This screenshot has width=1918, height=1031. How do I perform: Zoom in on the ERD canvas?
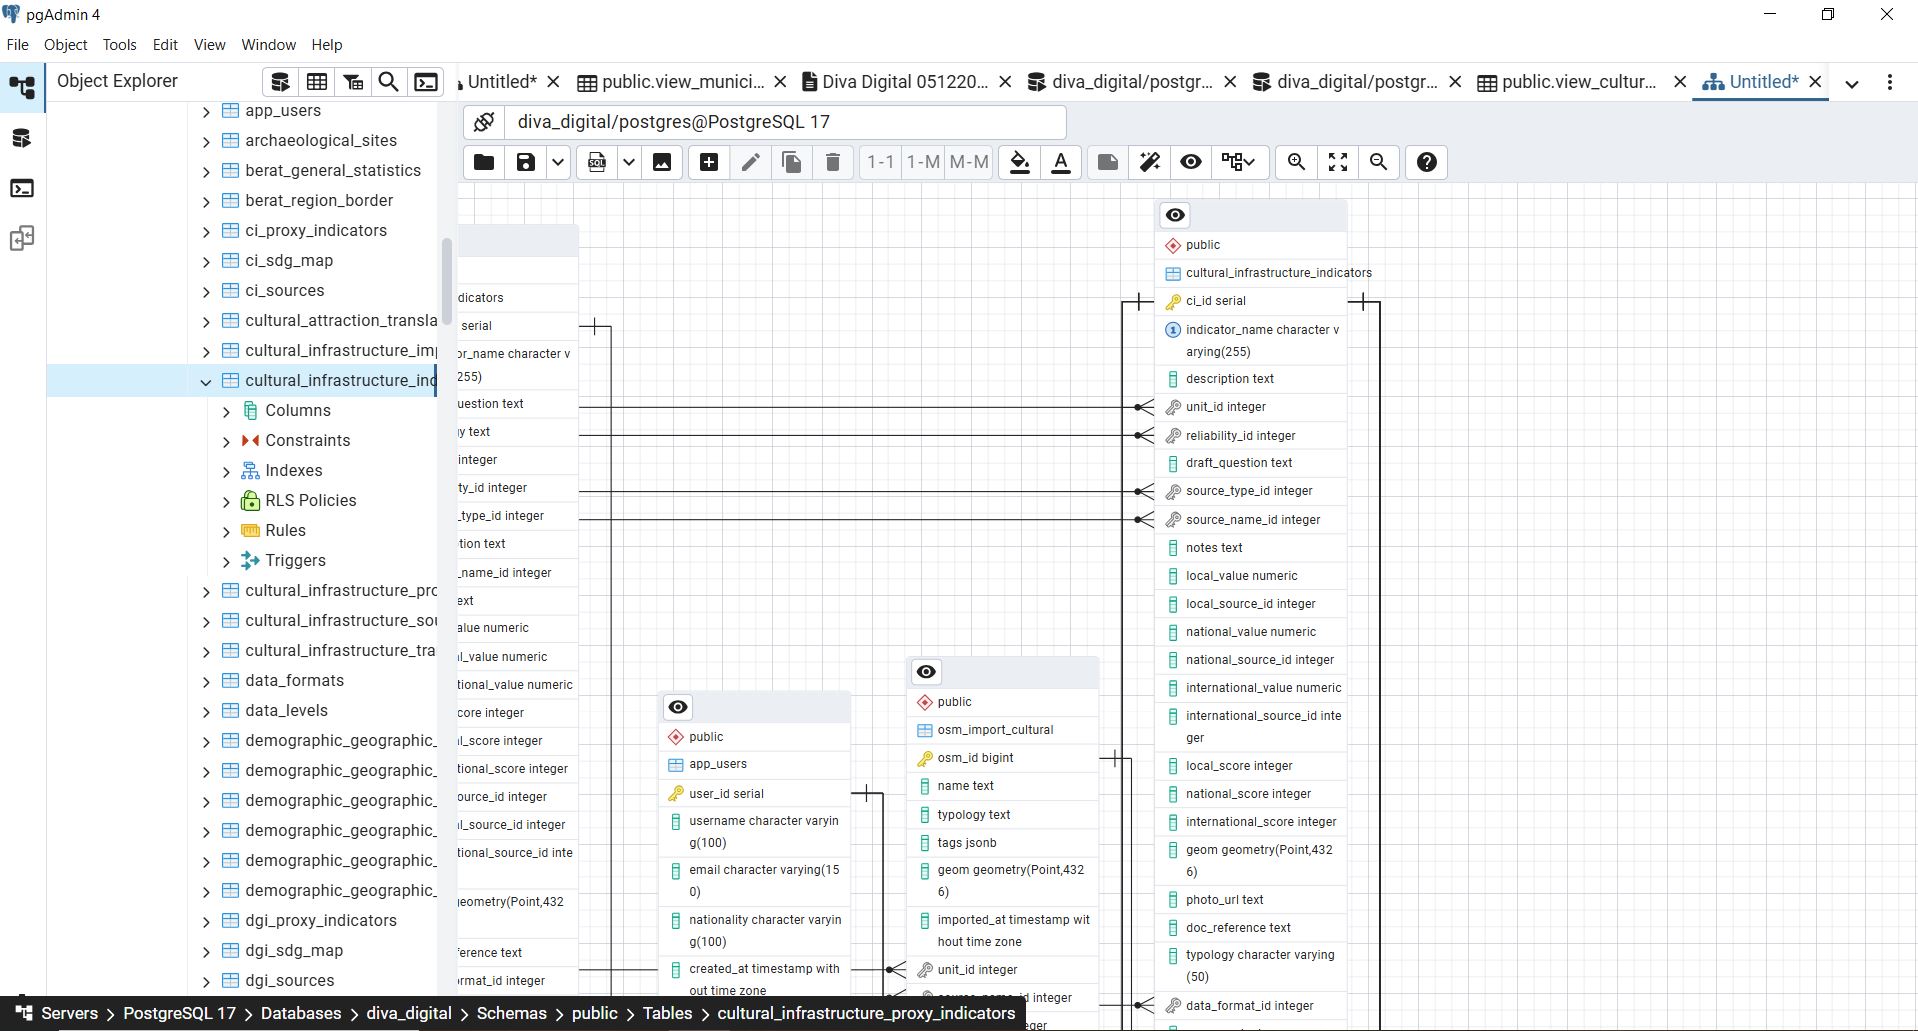pos(1296,162)
